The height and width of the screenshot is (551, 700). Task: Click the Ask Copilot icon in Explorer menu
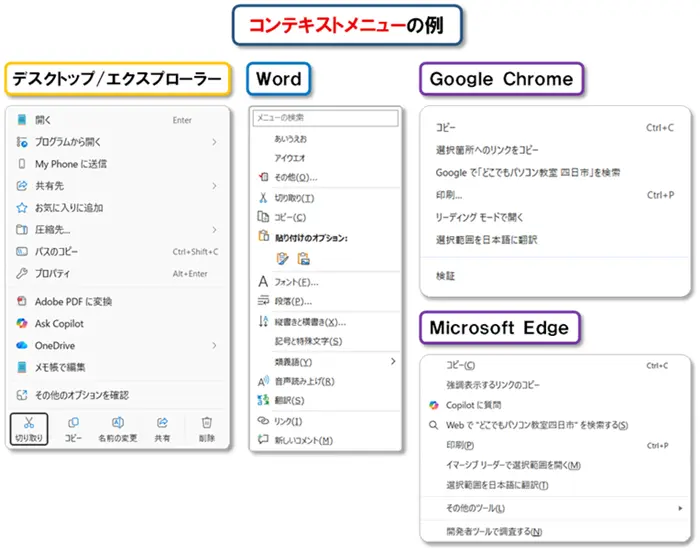[x=21, y=324]
